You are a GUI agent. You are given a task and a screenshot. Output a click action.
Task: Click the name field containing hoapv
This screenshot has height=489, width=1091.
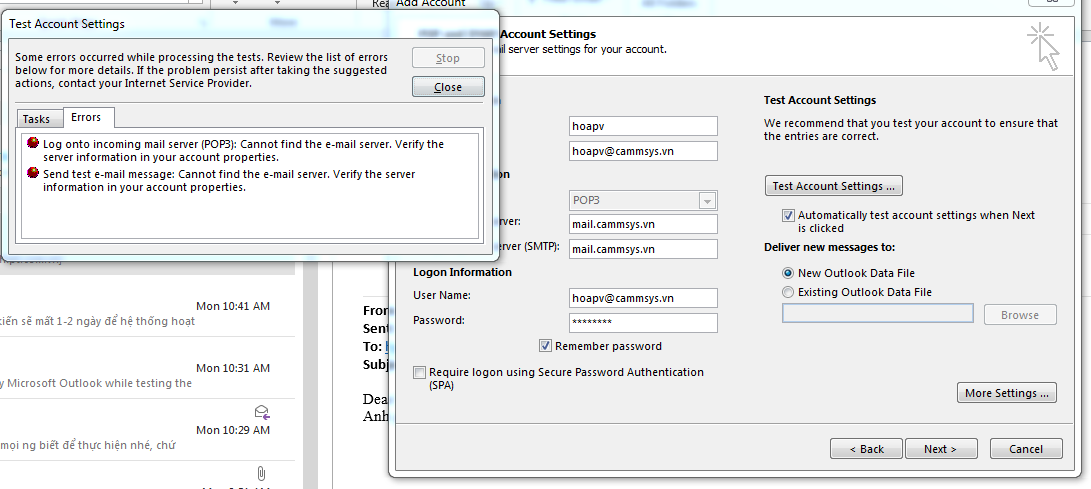point(643,126)
